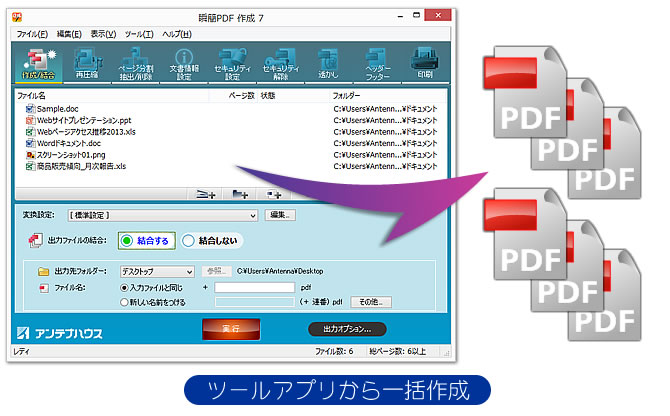Click the add-file button below the file list
Image resolution: width=670 pixels, height=416 pixels.
[206, 194]
